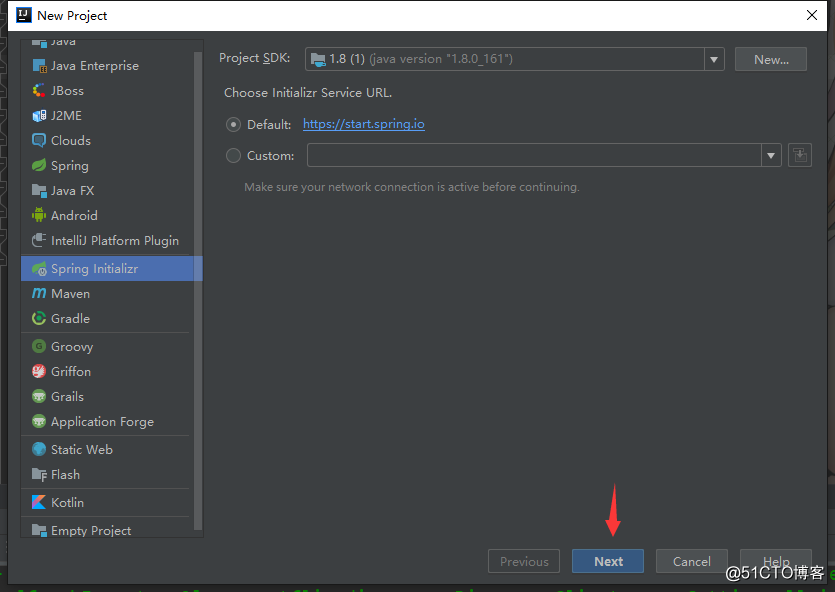Click the IntelliJ Platform Plugin icon

click(39, 241)
